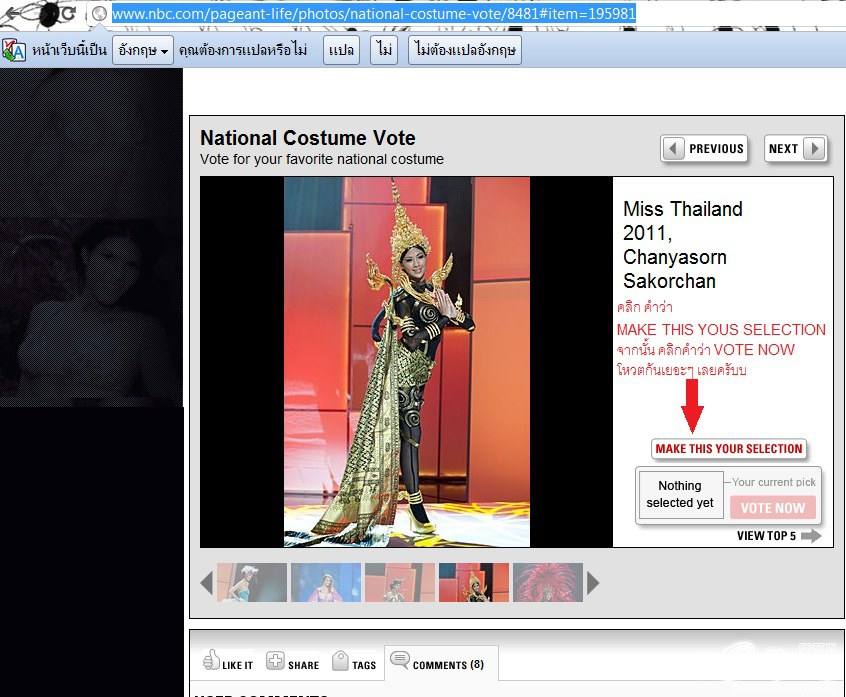Click the right arrow of the thumbnail strip
Screen dimensions: 846x697
point(592,583)
